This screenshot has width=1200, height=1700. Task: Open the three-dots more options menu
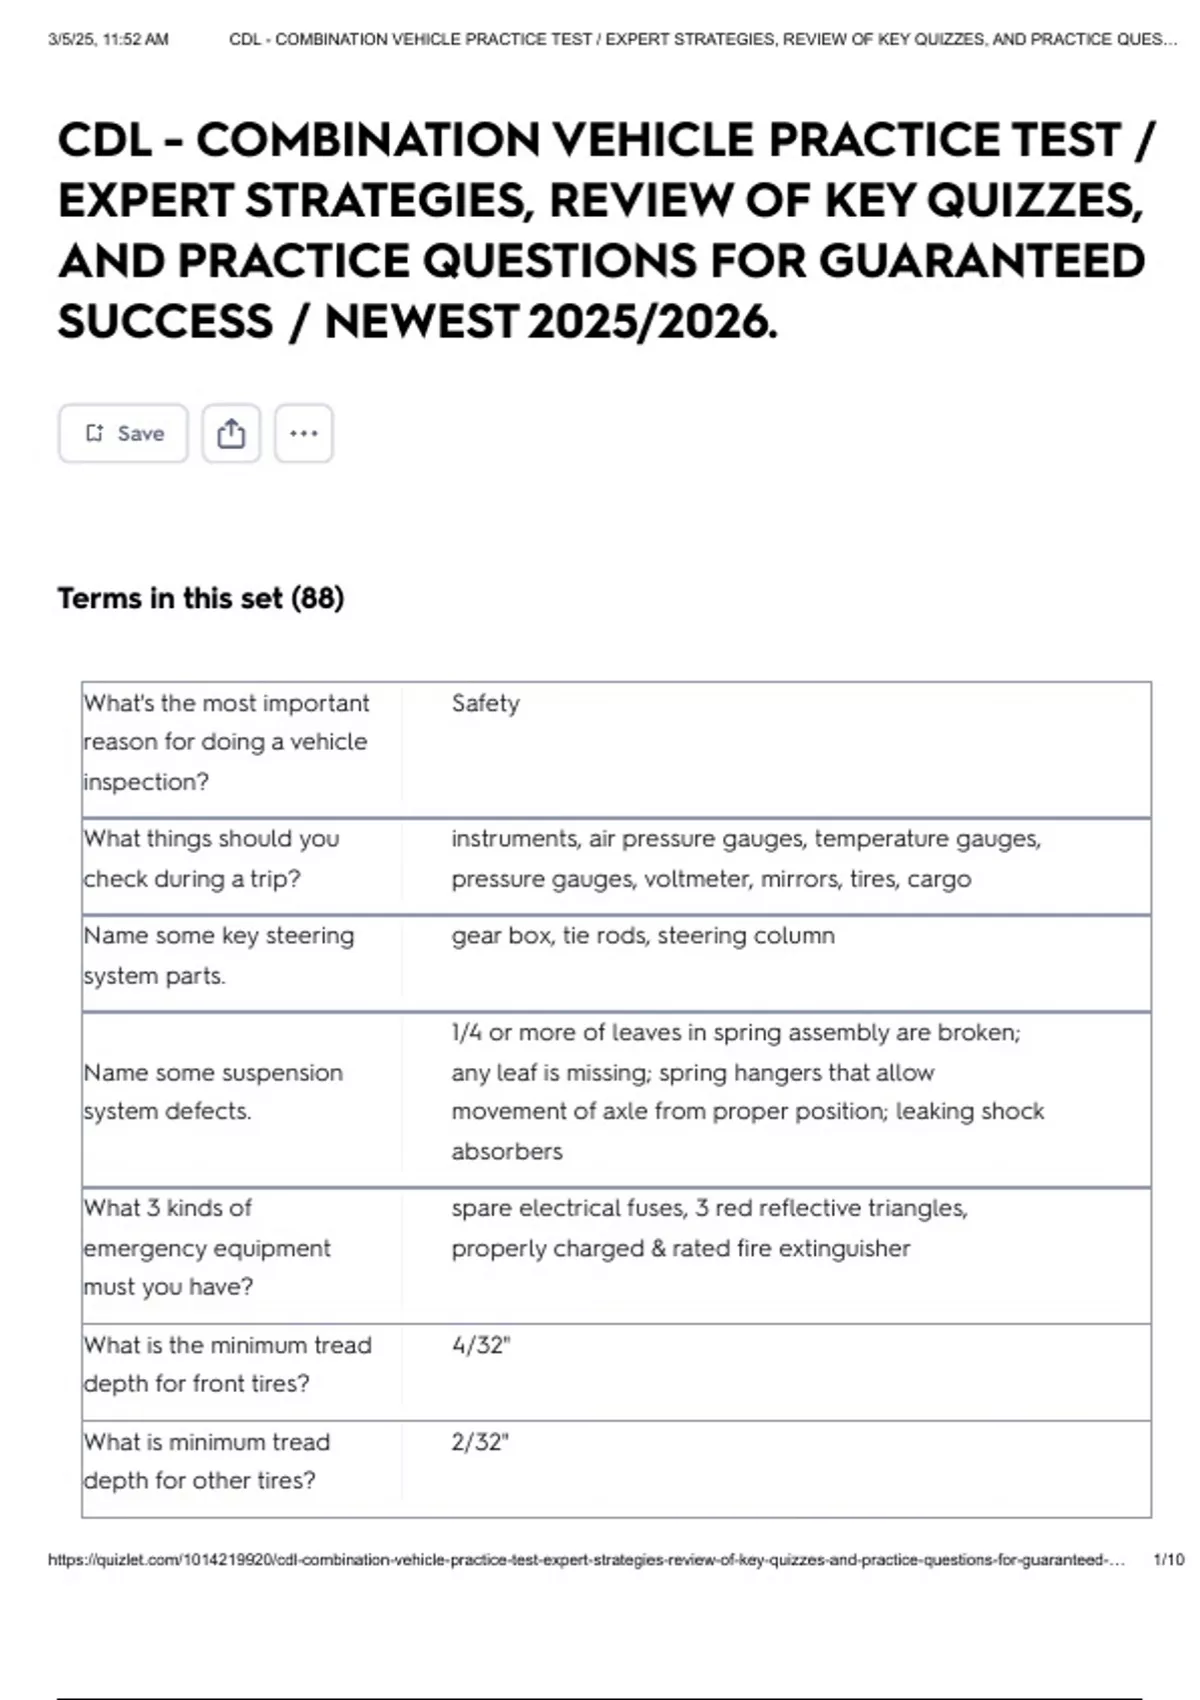(x=304, y=433)
